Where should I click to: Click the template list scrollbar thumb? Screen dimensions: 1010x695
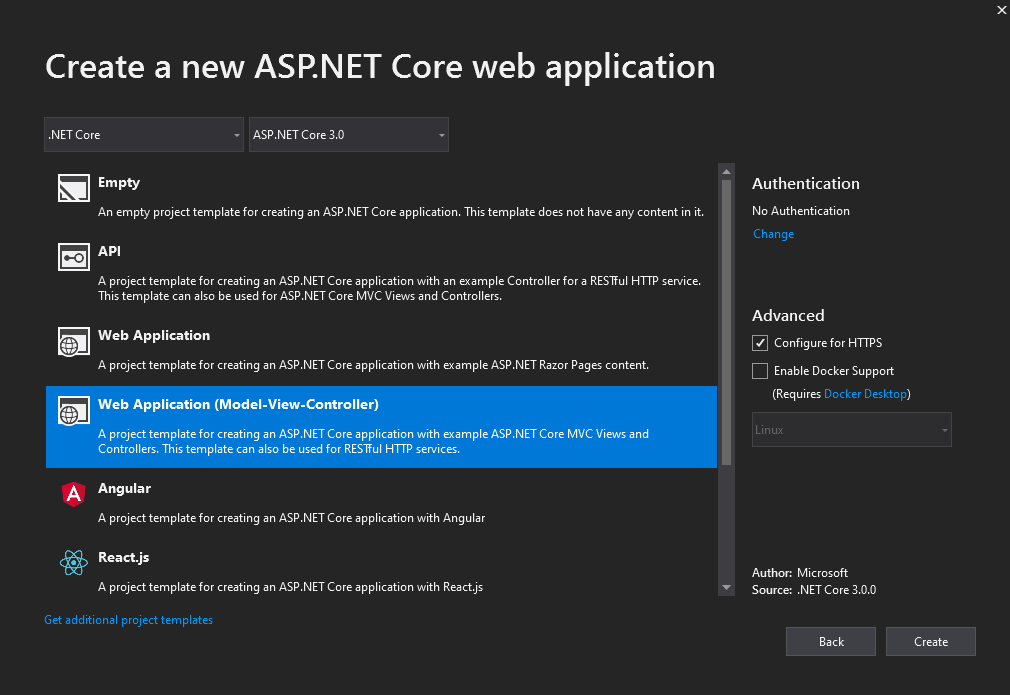[726, 322]
